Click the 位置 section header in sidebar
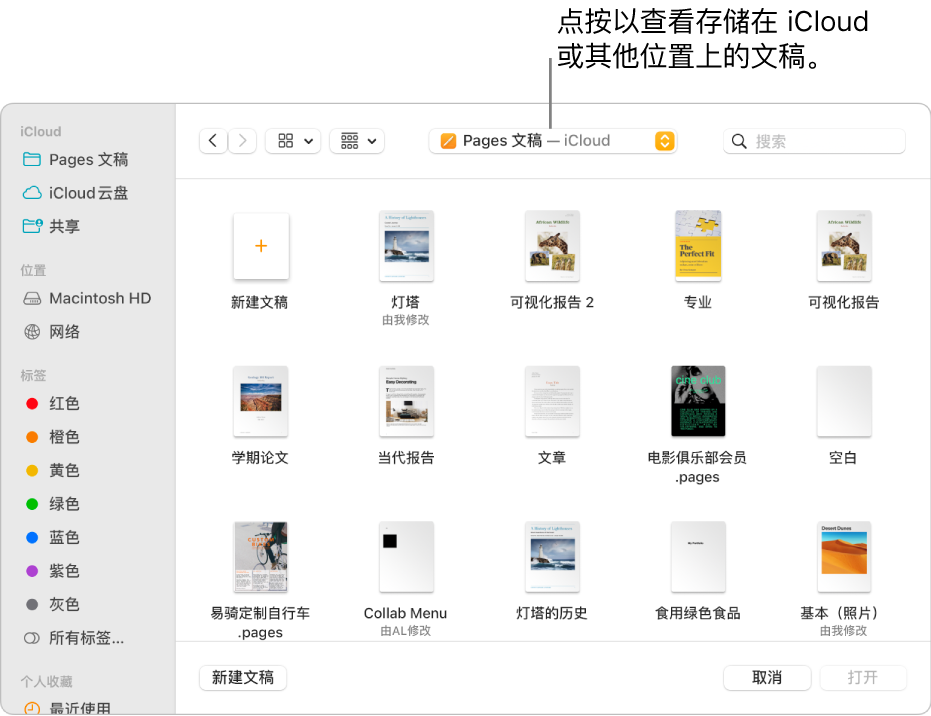This screenshot has height=716, width=931. point(33,270)
